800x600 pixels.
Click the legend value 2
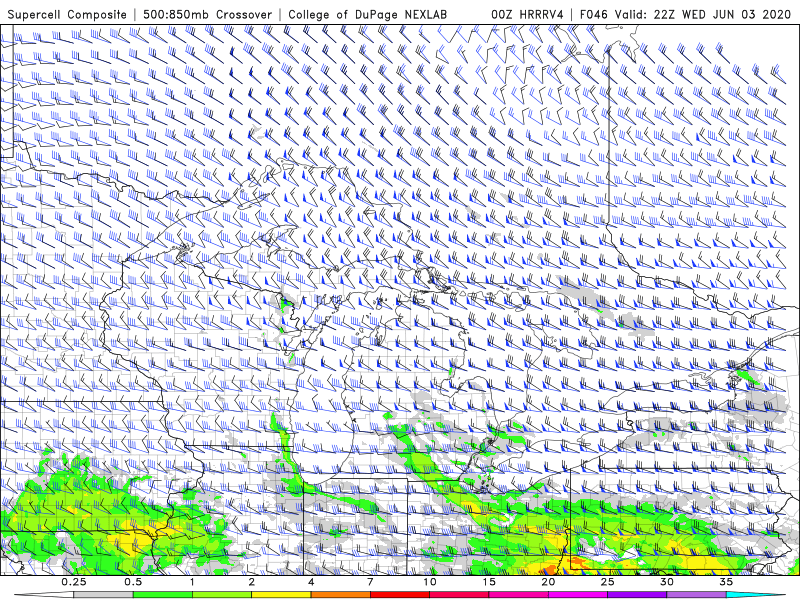[x=252, y=582]
